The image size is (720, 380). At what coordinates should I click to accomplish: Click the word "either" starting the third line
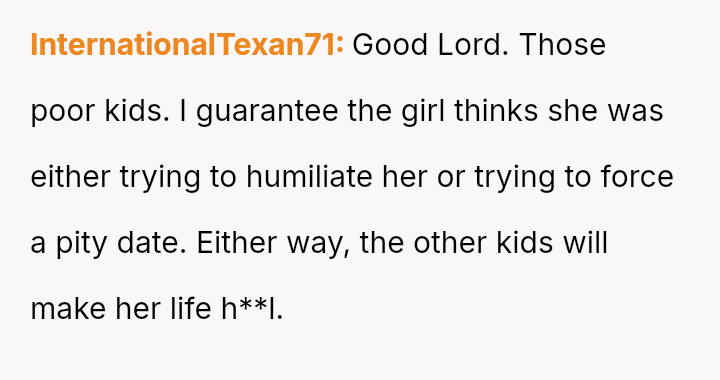pyautogui.click(x=70, y=177)
